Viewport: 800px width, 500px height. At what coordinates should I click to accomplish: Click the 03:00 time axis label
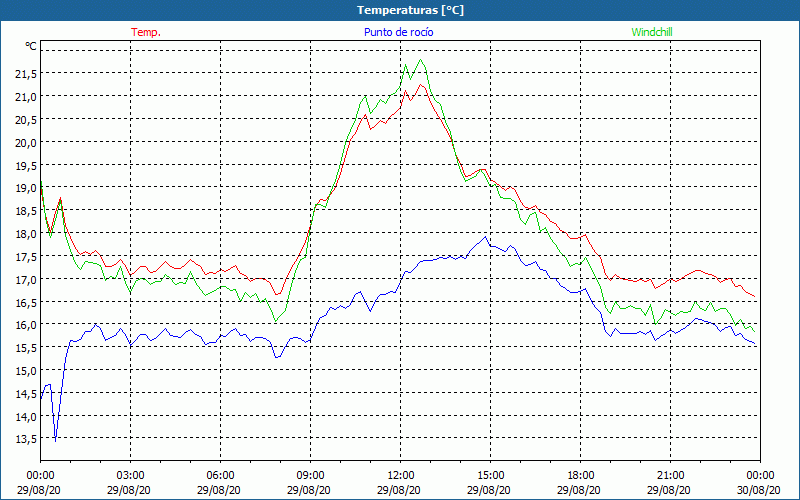[x=131, y=476]
